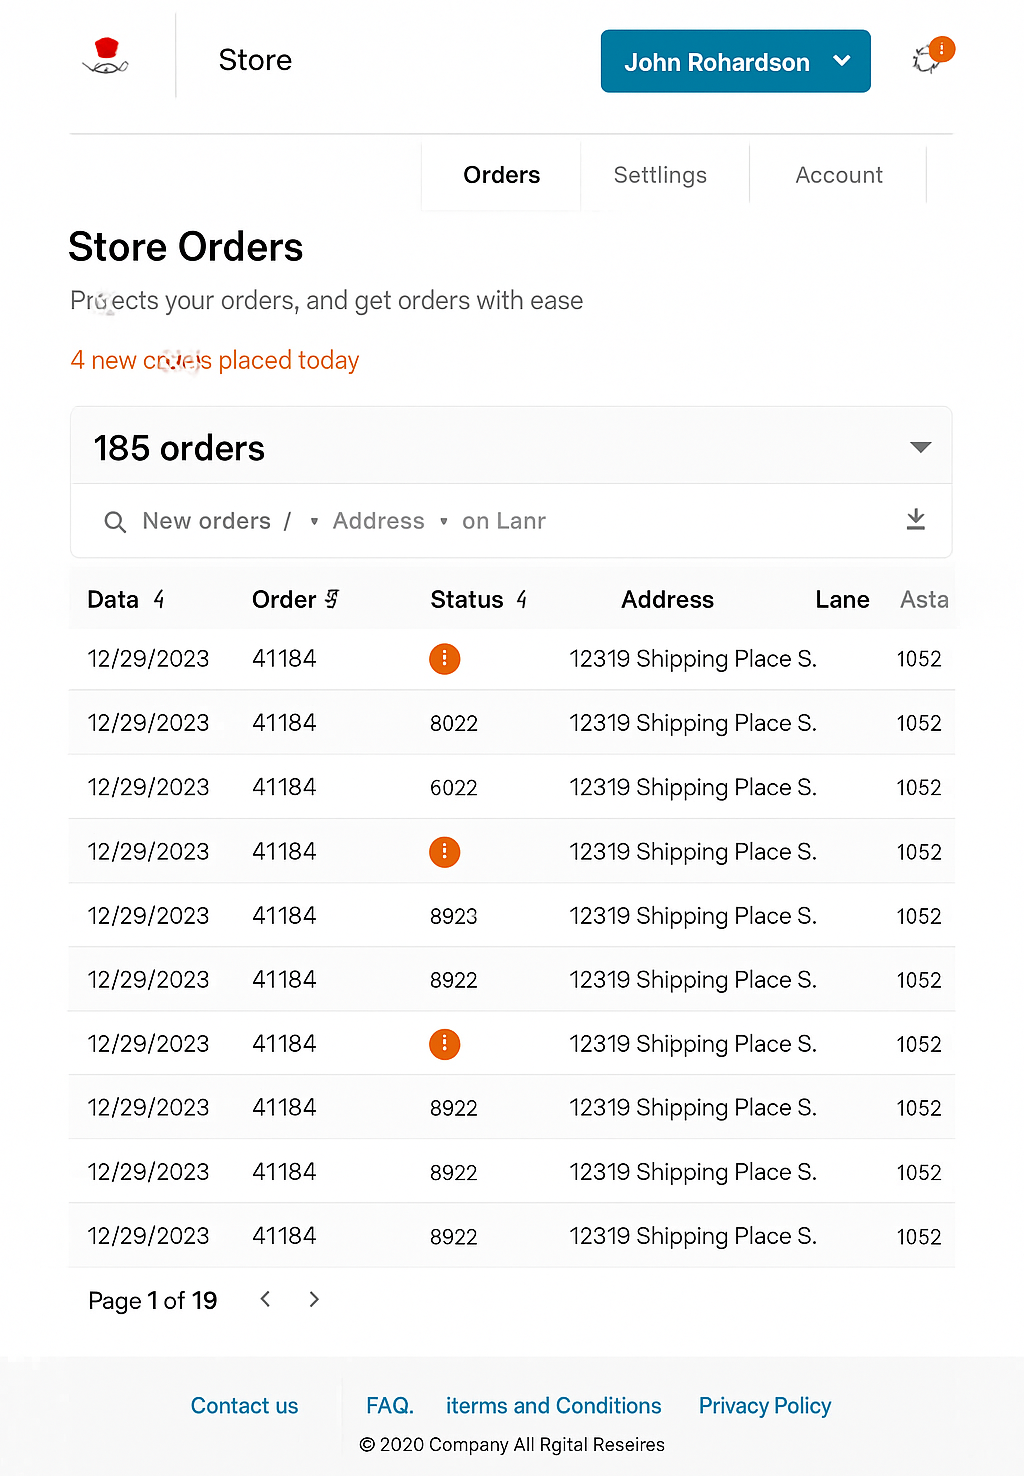This screenshot has height=1476, width=1024.
Task: Click fourth row orange status alert icon
Action: (x=444, y=852)
